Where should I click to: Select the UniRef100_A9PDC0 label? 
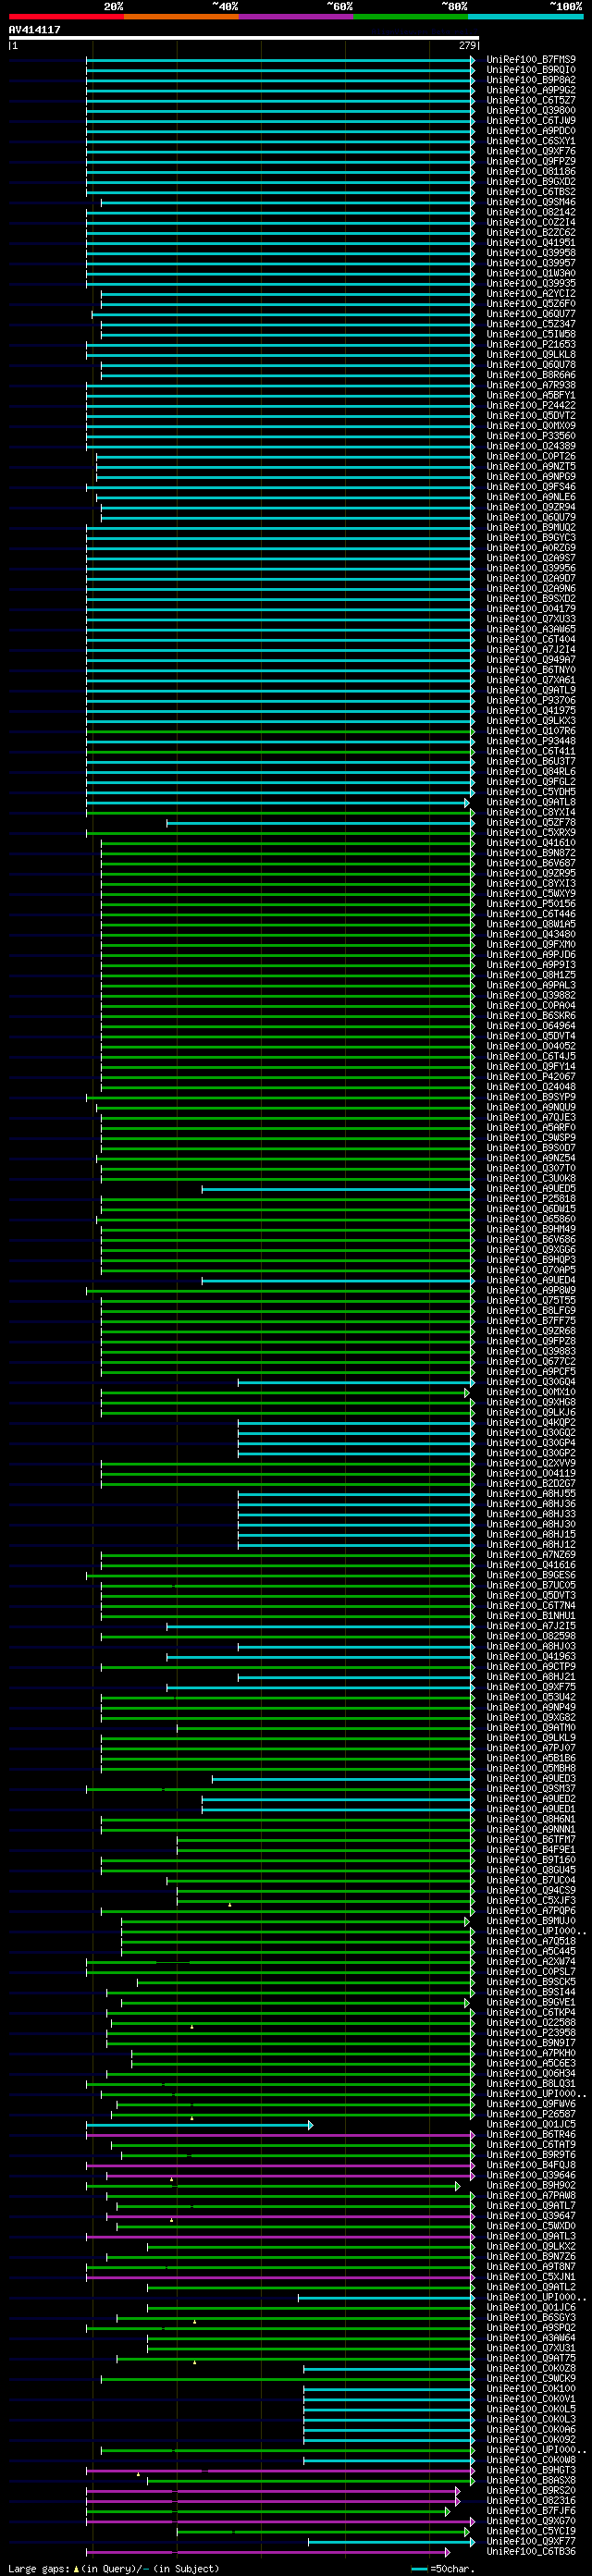tap(531, 131)
